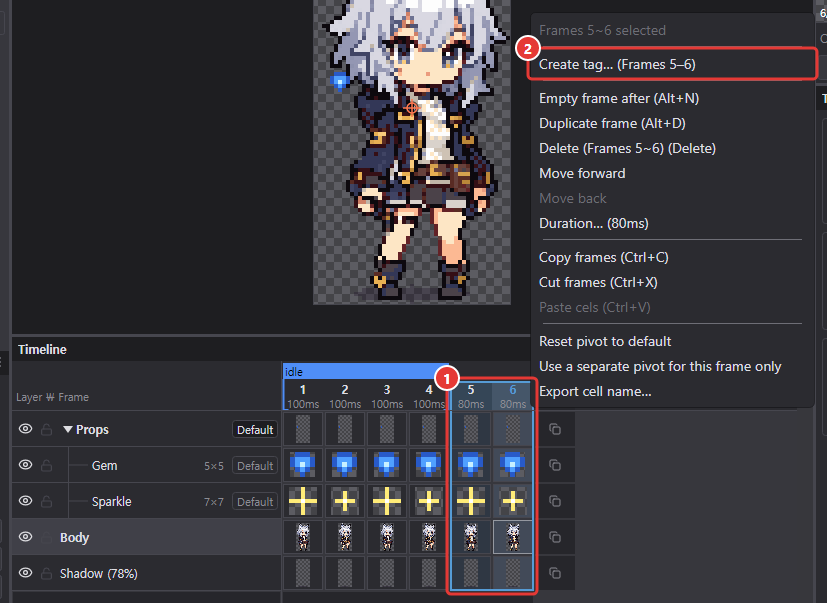Lock the Shadow layer
Image resolution: width=827 pixels, height=603 pixels.
[46, 573]
